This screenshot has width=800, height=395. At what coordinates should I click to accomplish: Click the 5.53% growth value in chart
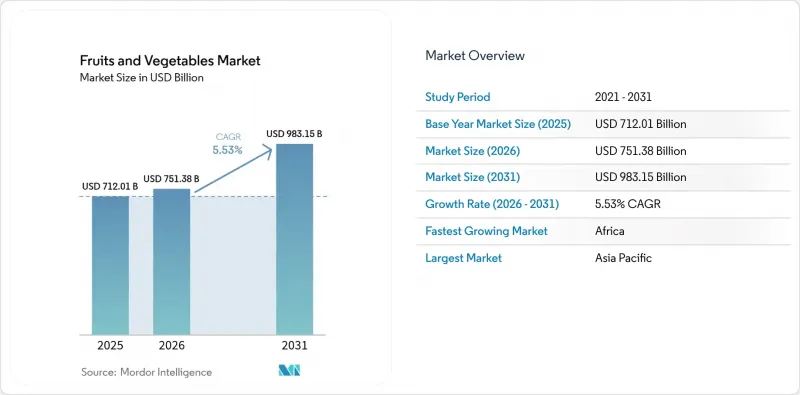point(228,150)
